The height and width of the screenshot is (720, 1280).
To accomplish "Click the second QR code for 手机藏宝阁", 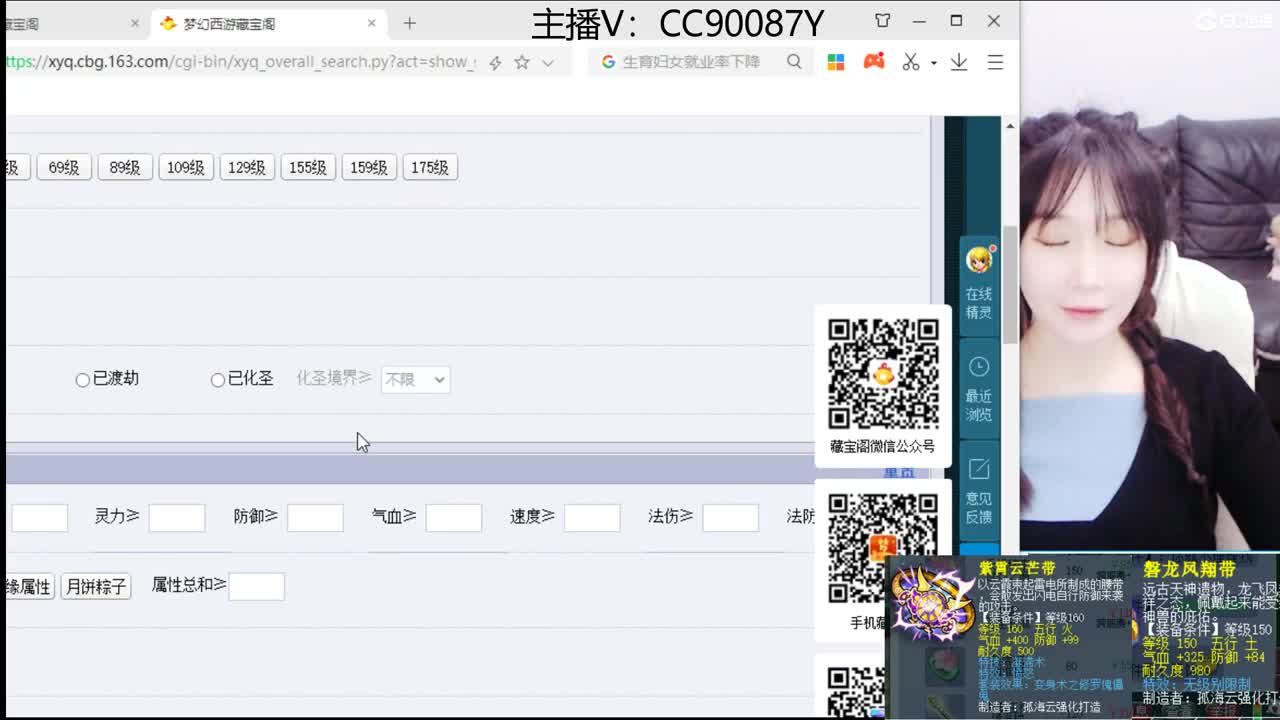I will [883, 549].
